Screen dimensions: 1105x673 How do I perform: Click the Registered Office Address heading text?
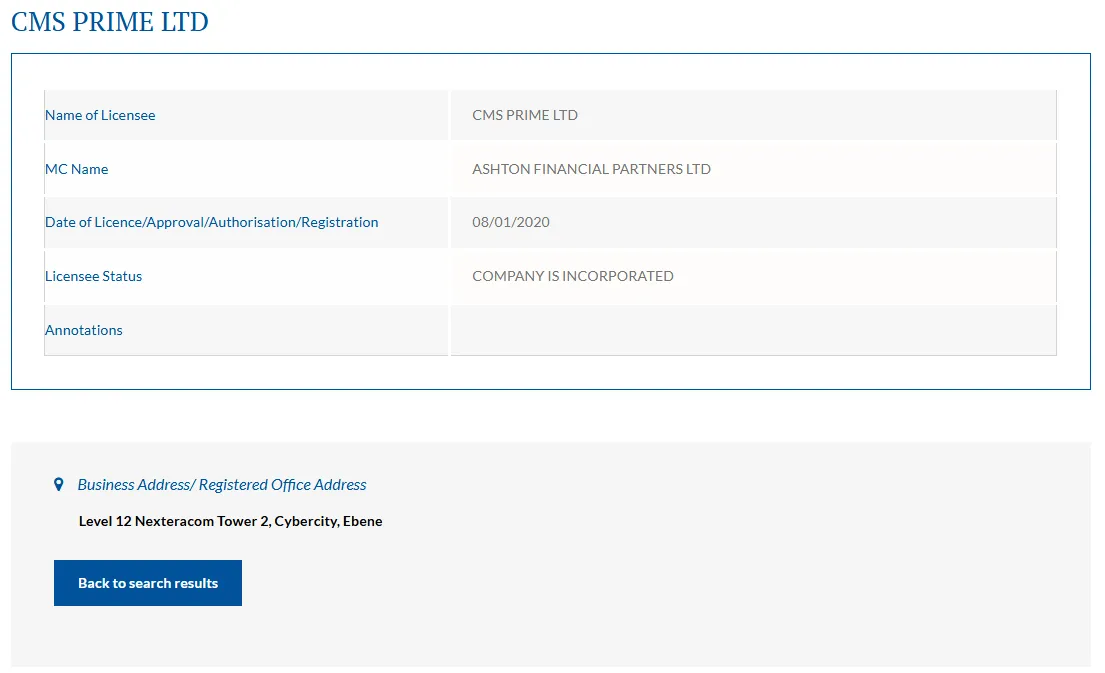(x=283, y=485)
